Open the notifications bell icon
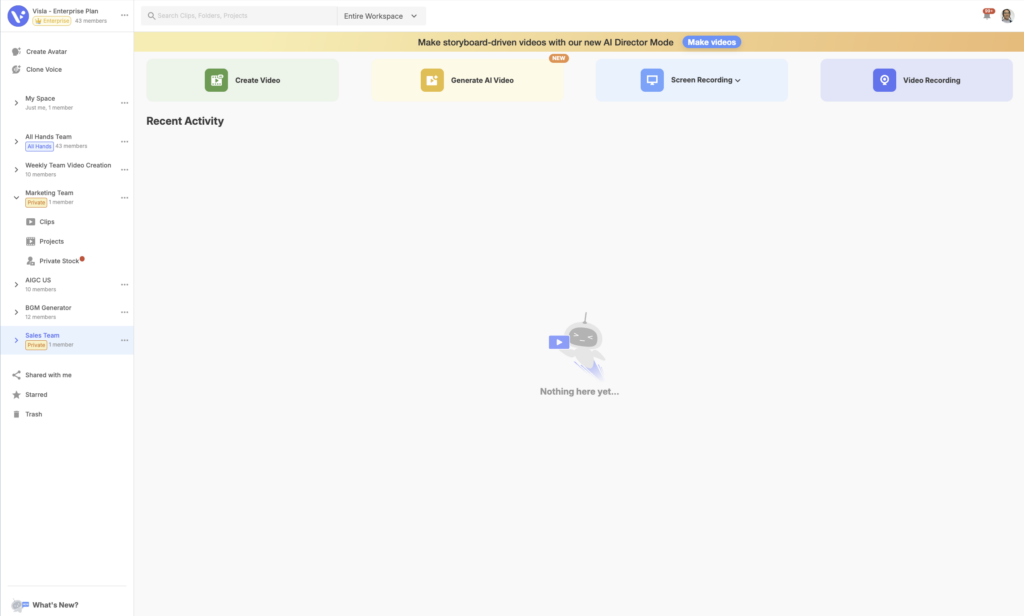 tap(987, 15)
